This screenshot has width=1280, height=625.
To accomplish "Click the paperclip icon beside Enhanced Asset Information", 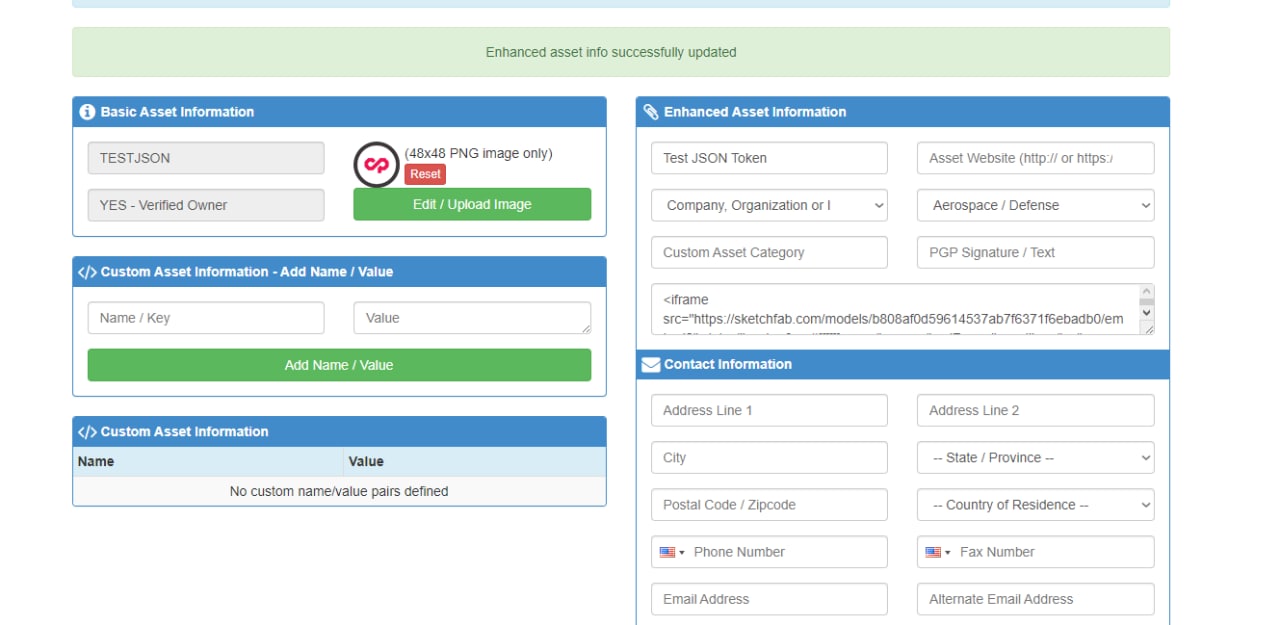I will point(651,112).
